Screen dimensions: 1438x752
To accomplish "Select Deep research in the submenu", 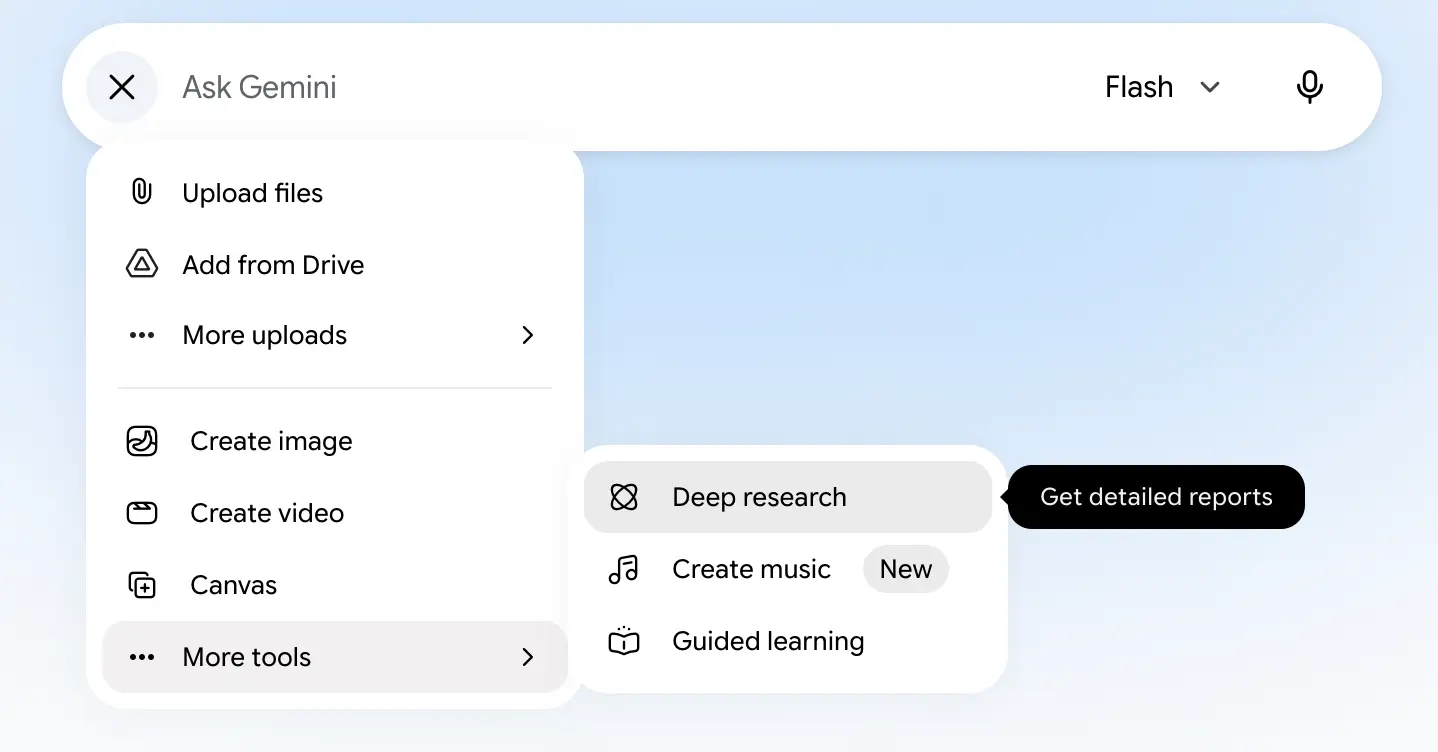I will click(x=788, y=497).
